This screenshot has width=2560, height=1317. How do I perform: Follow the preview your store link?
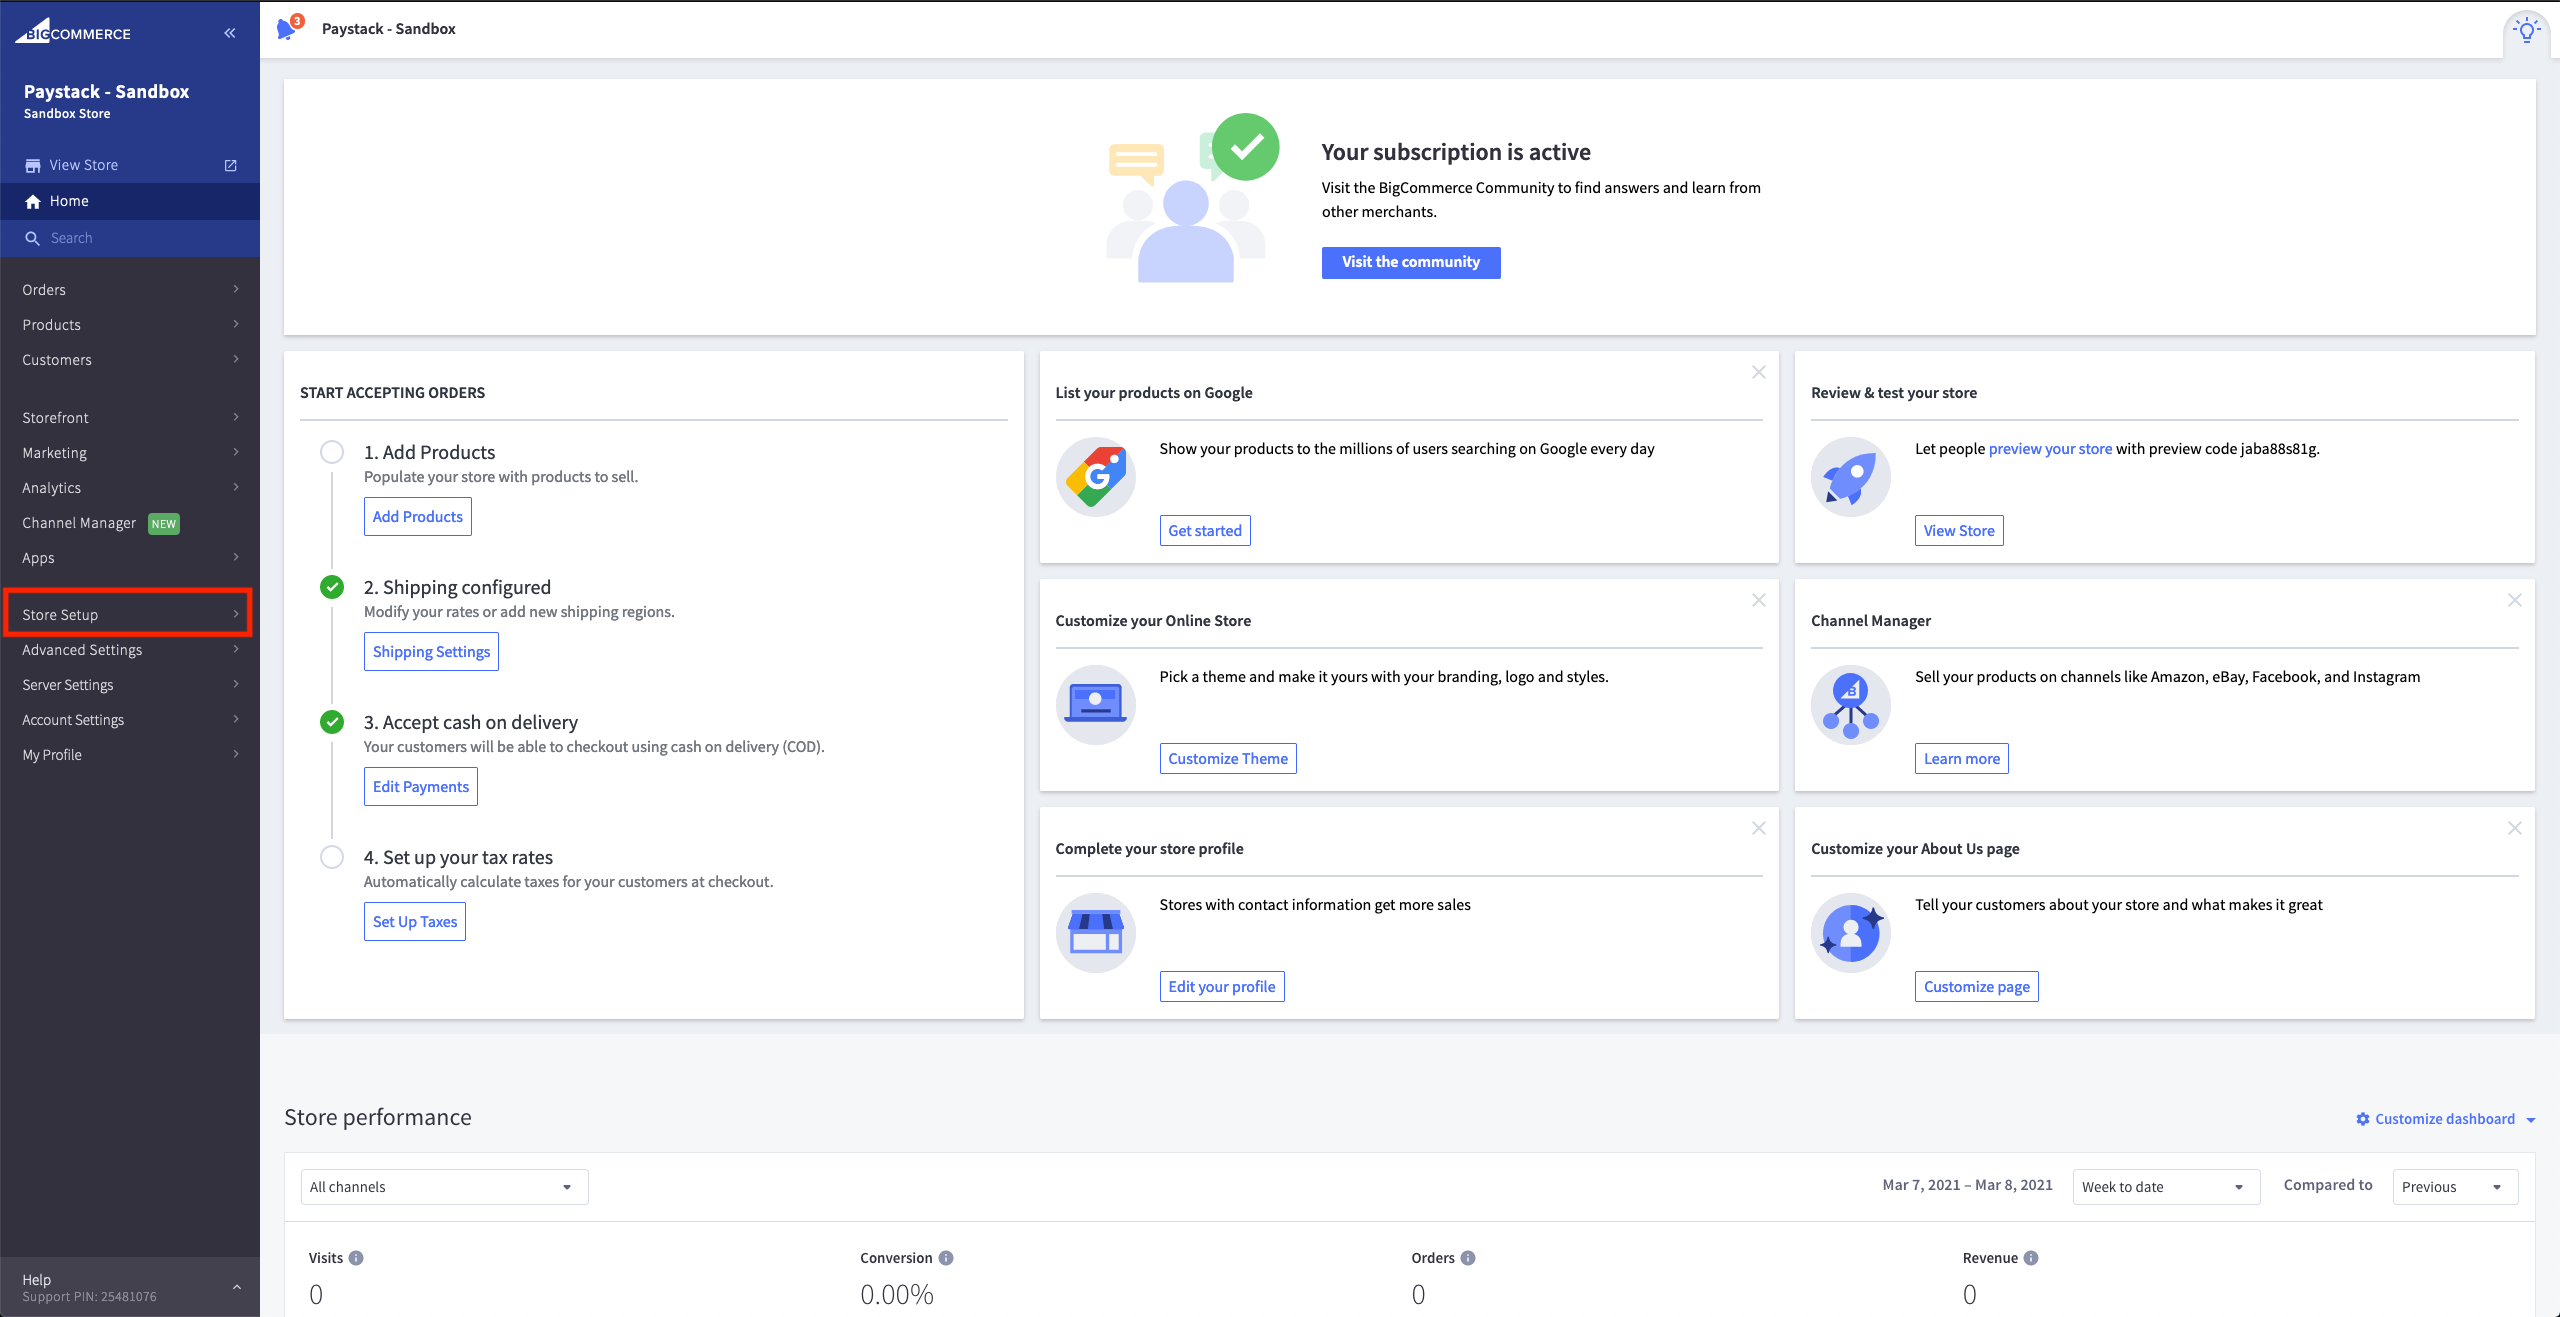[x=2050, y=449]
